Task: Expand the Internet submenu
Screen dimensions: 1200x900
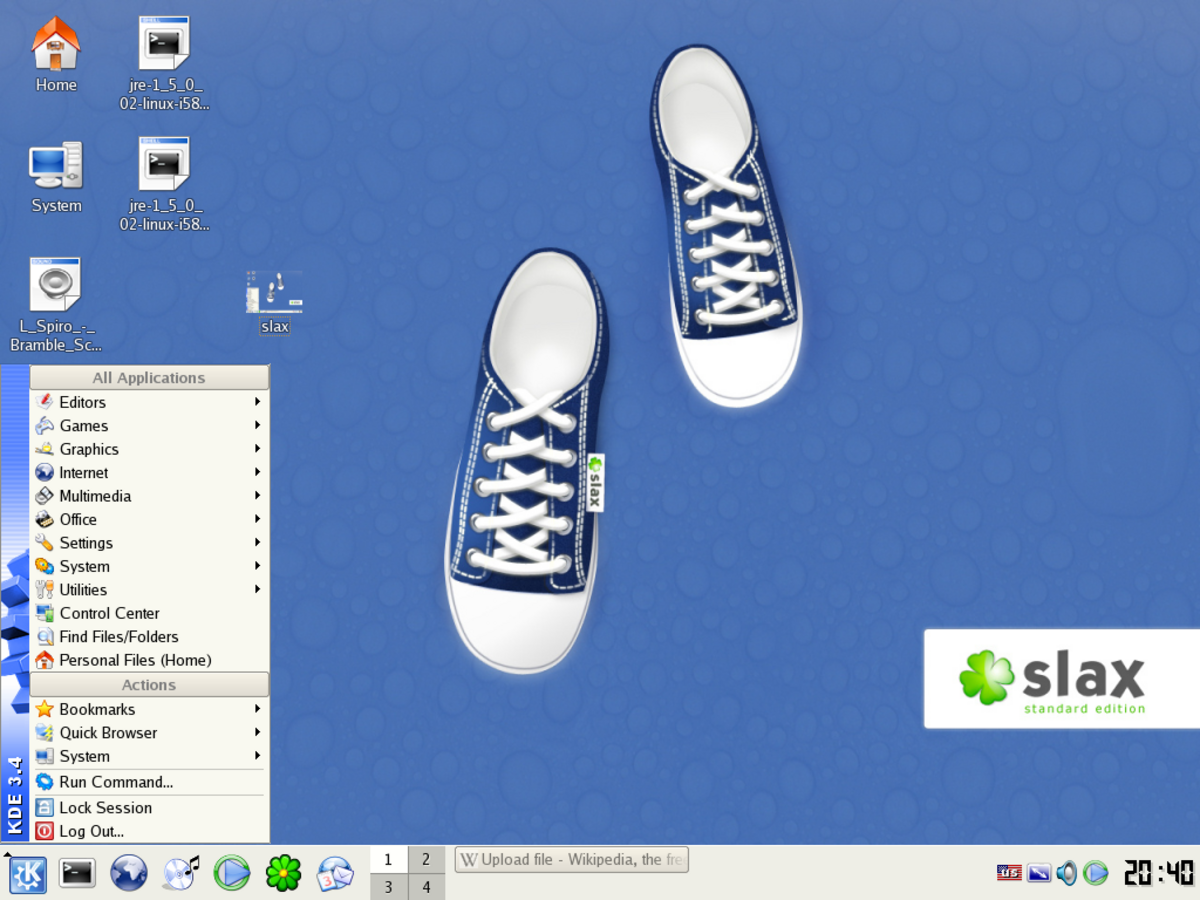Action: (x=149, y=473)
